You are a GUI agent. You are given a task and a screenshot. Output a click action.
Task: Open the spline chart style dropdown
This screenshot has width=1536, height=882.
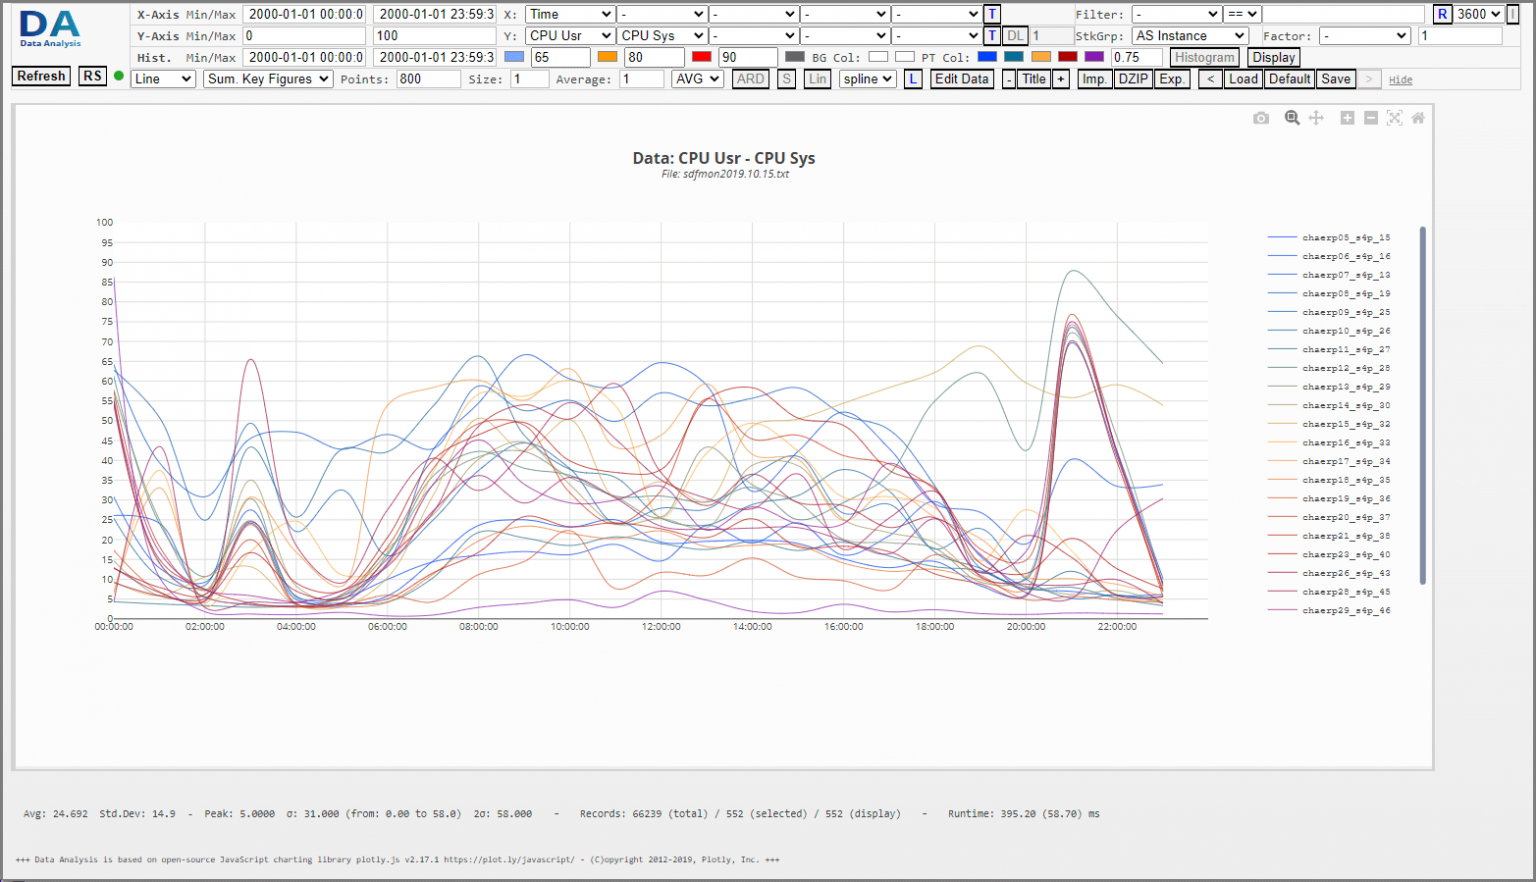[x=866, y=79]
